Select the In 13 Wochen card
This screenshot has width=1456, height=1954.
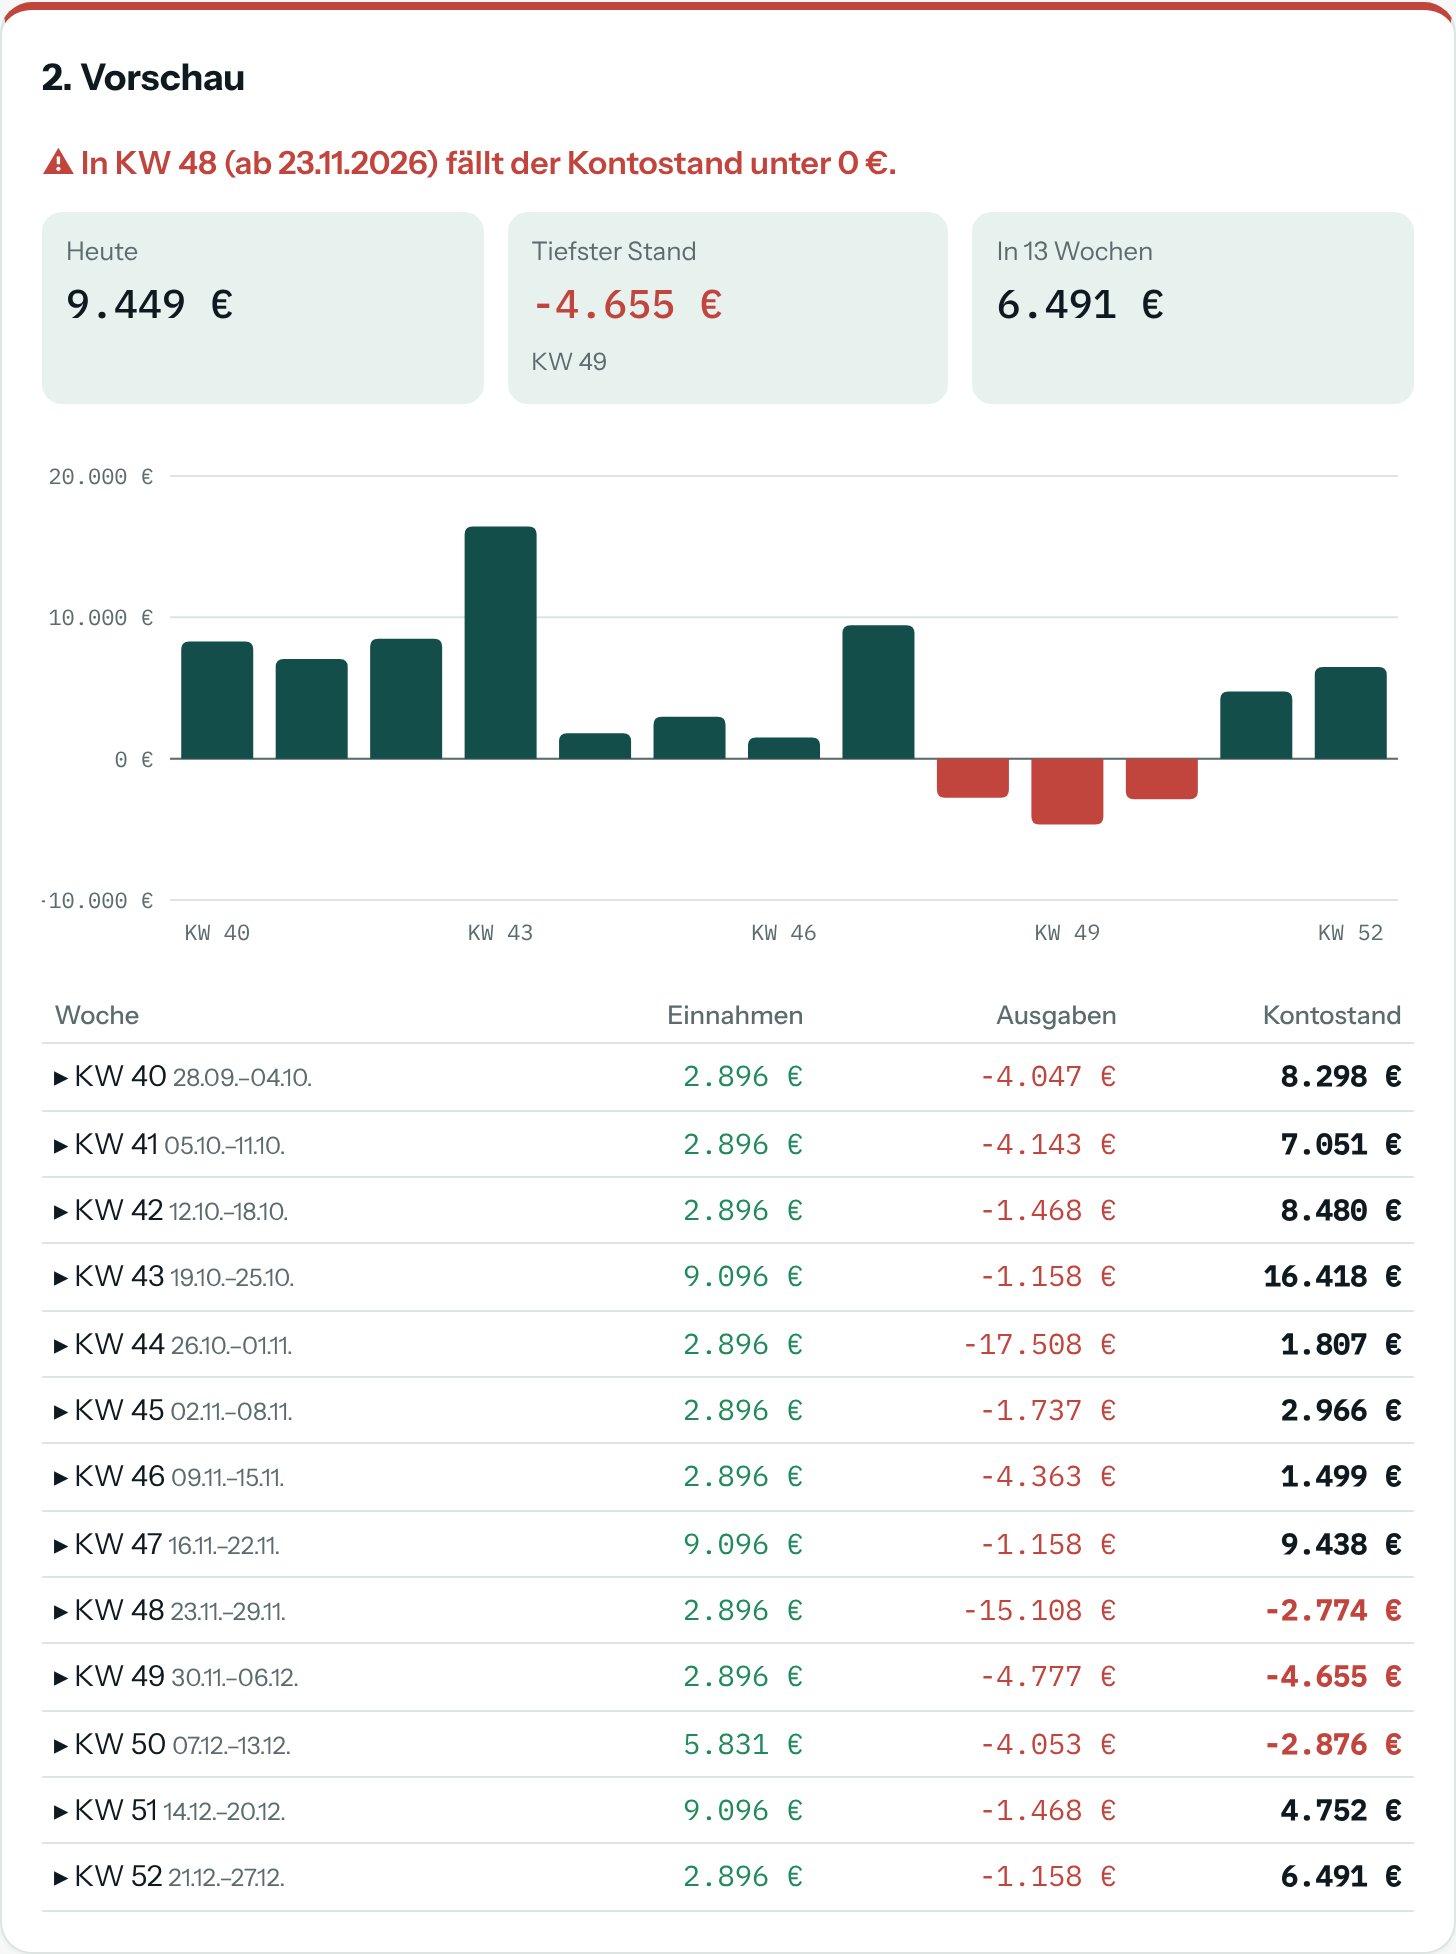coord(1193,308)
